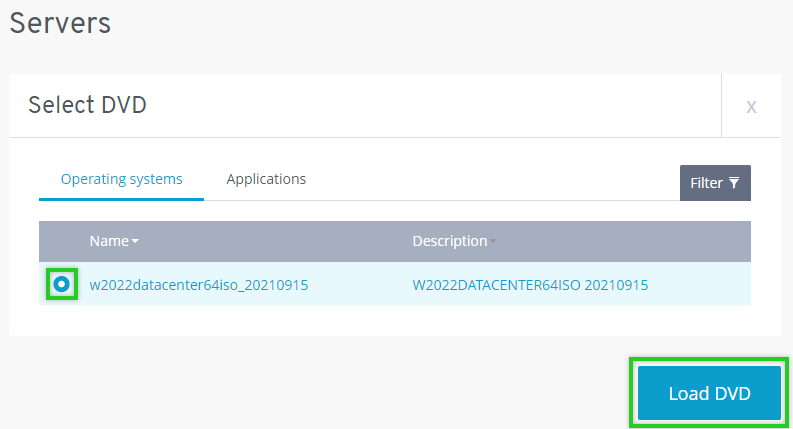Image resolution: width=793 pixels, height=429 pixels.
Task: Click the w2022datacenter64iso_20210915 name link
Action: tap(198, 285)
